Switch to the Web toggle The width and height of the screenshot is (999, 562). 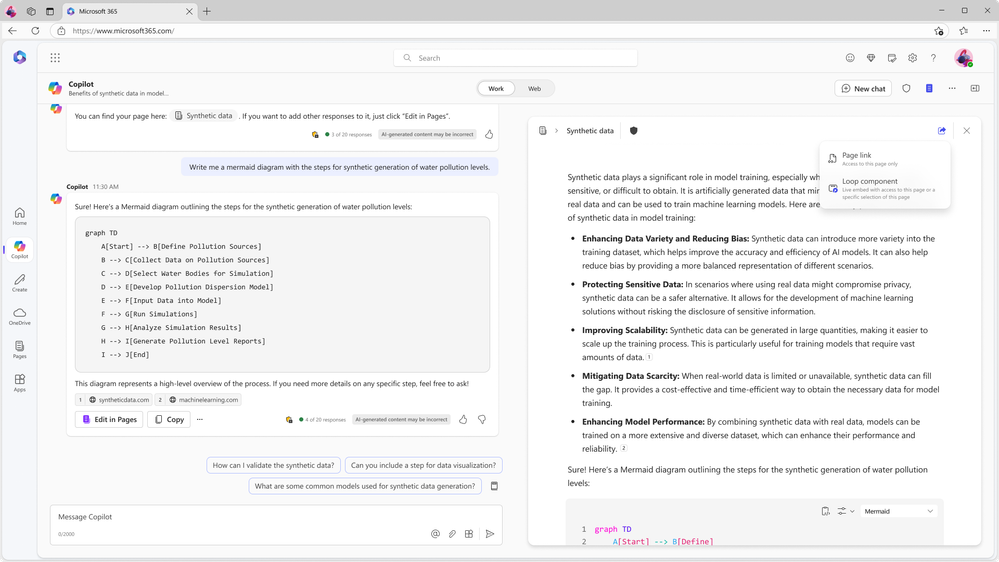pyautogui.click(x=534, y=89)
